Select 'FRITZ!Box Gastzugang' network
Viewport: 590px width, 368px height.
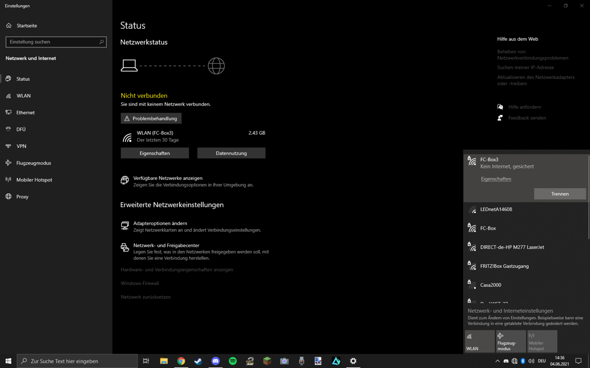point(526,266)
